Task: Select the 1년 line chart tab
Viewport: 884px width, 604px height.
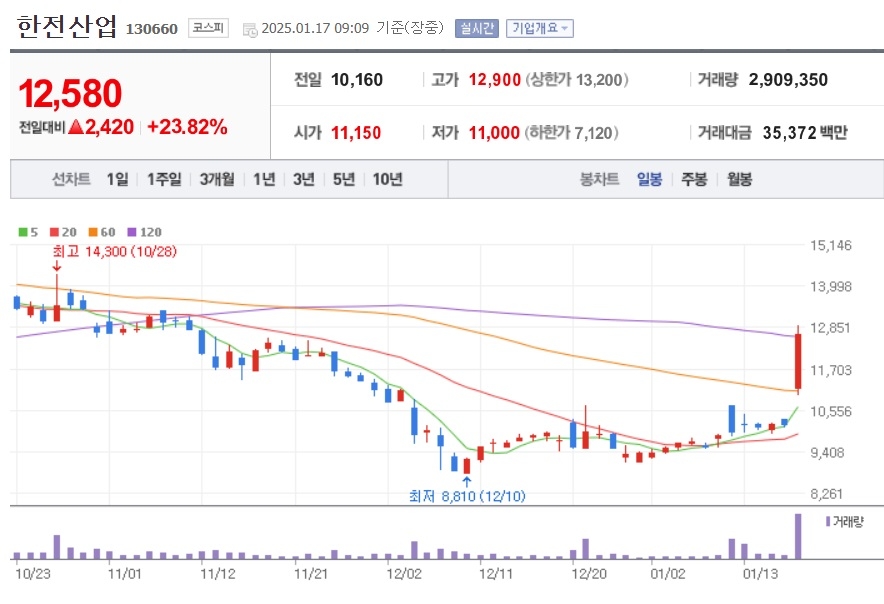Action: point(264,179)
